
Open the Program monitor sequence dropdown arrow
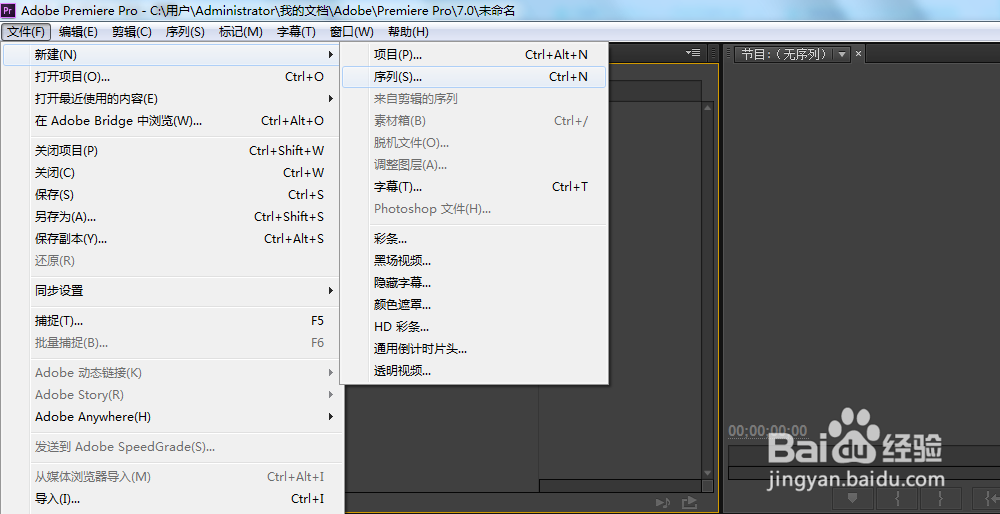pyautogui.click(x=842, y=54)
